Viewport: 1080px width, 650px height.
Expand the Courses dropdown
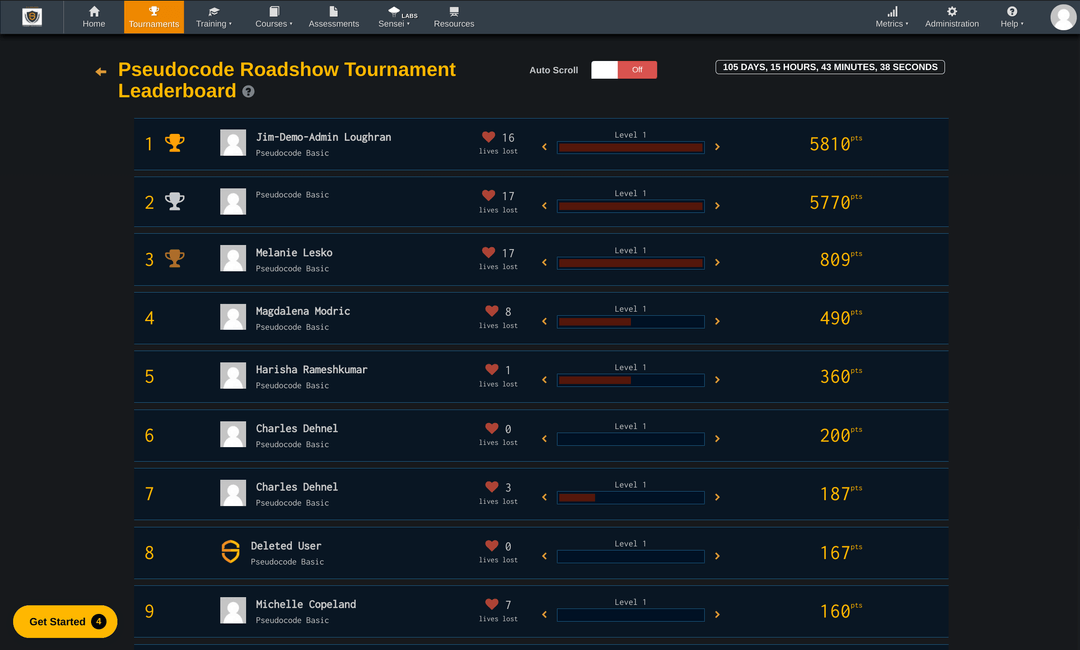272,16
